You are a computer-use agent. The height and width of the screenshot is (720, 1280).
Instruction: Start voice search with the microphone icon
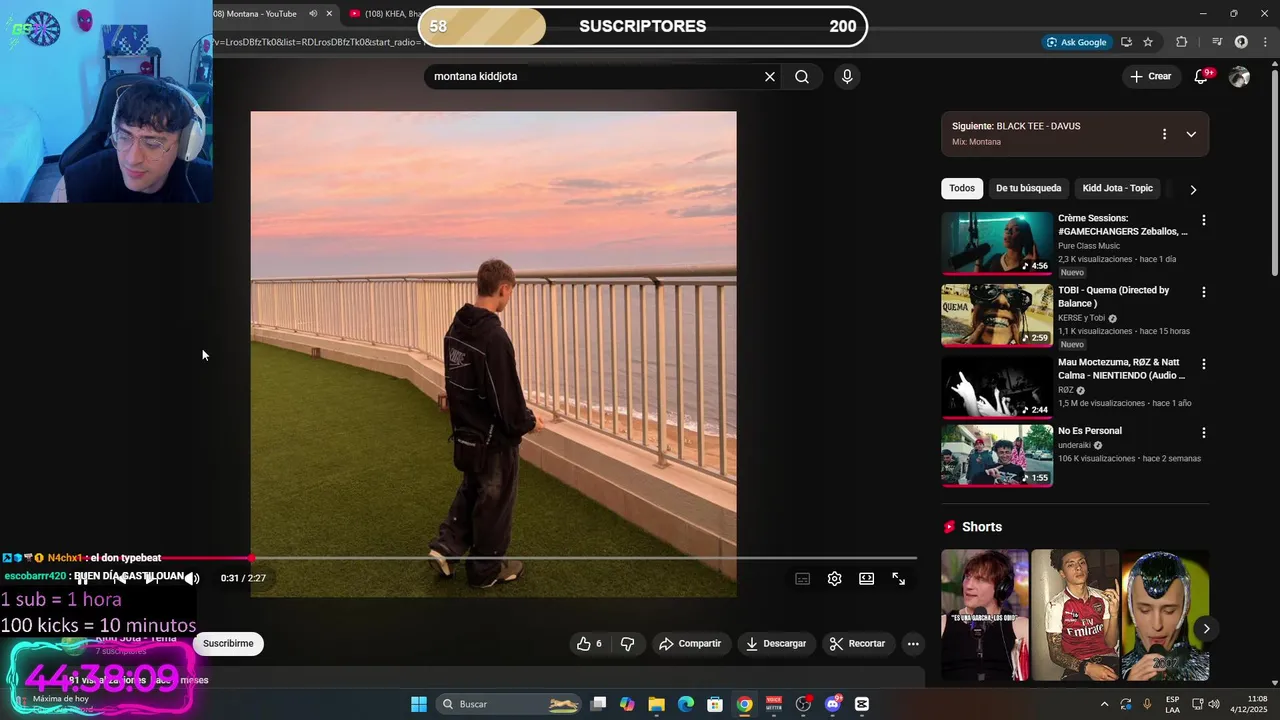click(x=847, y=76)
